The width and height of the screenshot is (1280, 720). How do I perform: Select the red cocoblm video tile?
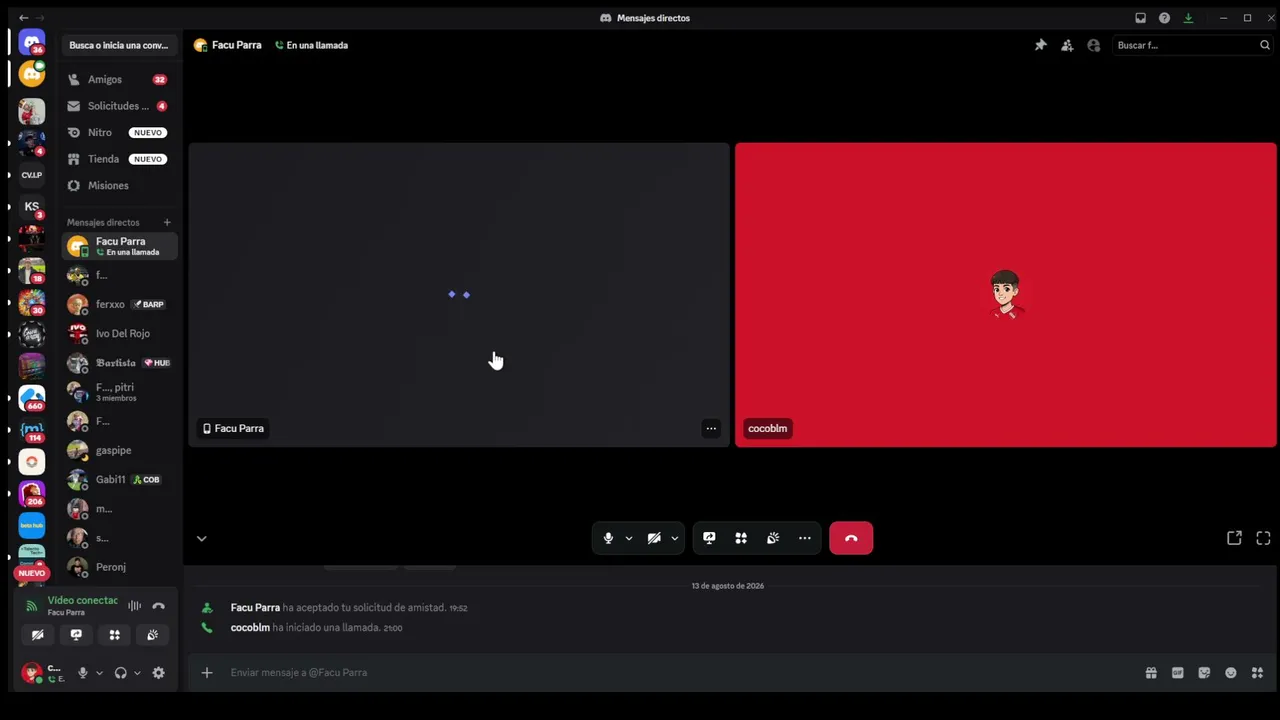pos(1005,295)
